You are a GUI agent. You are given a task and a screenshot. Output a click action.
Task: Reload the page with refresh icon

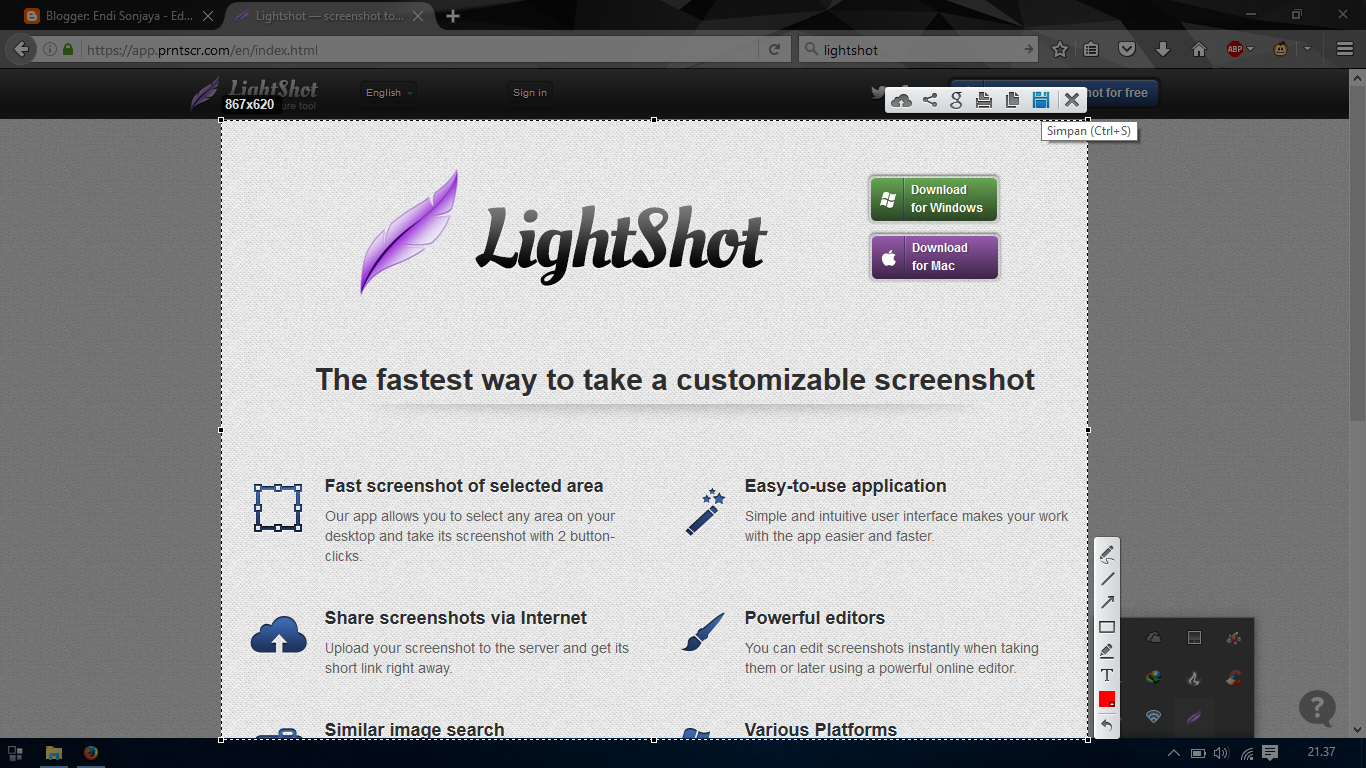pos(774,49)
